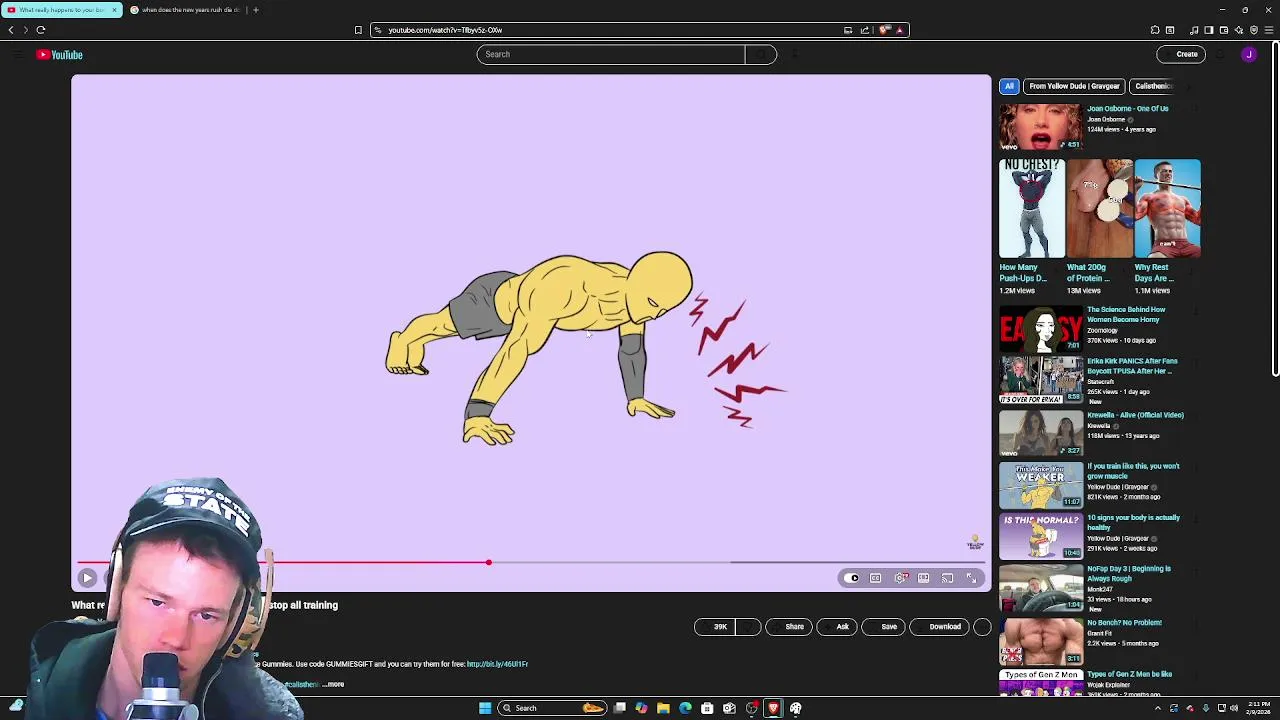
Task: Open a new browser tab
Action: click(255, 10)
